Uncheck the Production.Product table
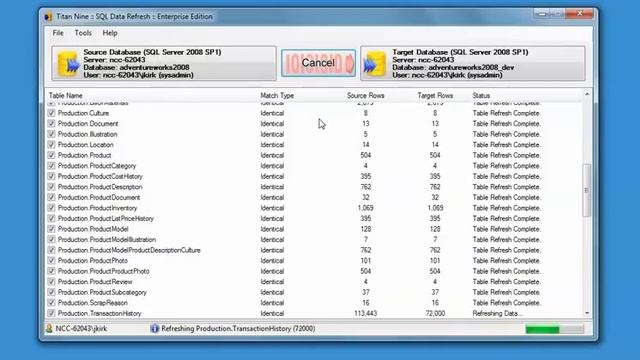The image size is (640, 360). click(51, 156)
